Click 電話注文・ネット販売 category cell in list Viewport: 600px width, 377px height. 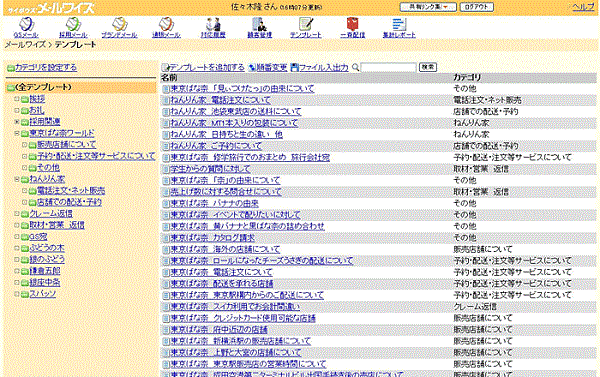pyautogui.click(x=487, y=100)
